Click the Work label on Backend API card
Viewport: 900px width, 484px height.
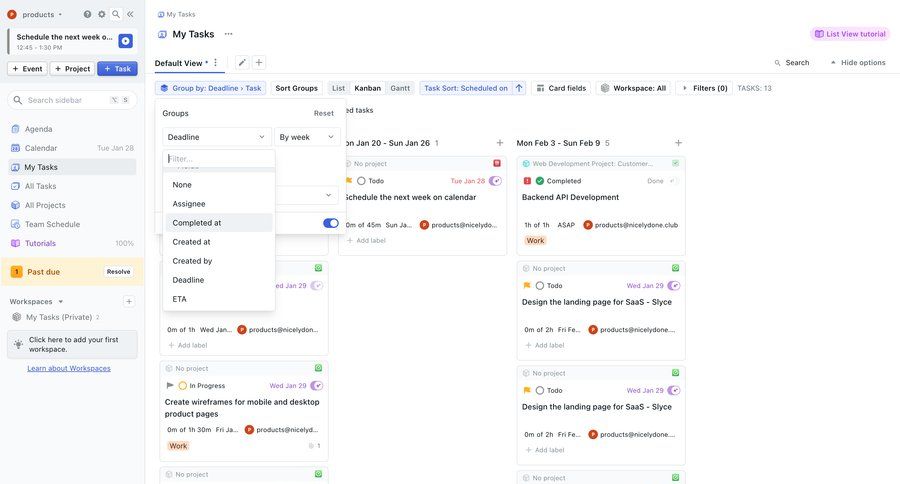tap(535, 241)
